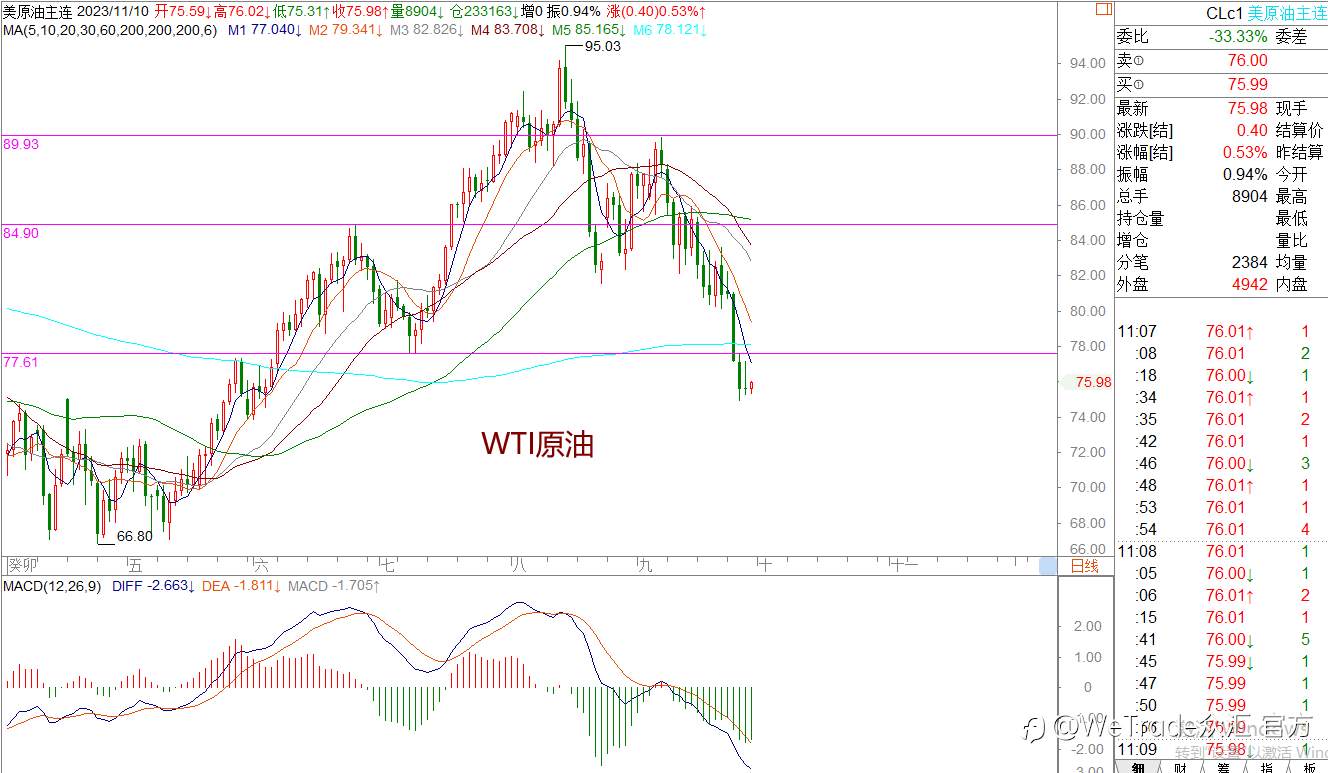Click the blue time-axis scroll thumb
Screen dimensions: 1328x773
click(x=1048, y=566)
